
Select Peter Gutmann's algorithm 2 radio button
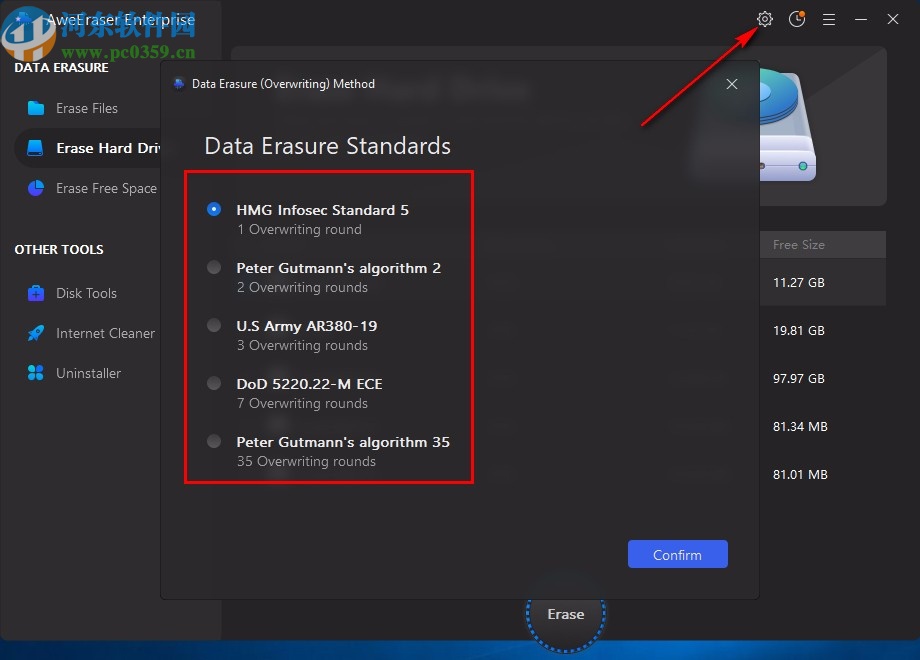click(x=214, y=268)
